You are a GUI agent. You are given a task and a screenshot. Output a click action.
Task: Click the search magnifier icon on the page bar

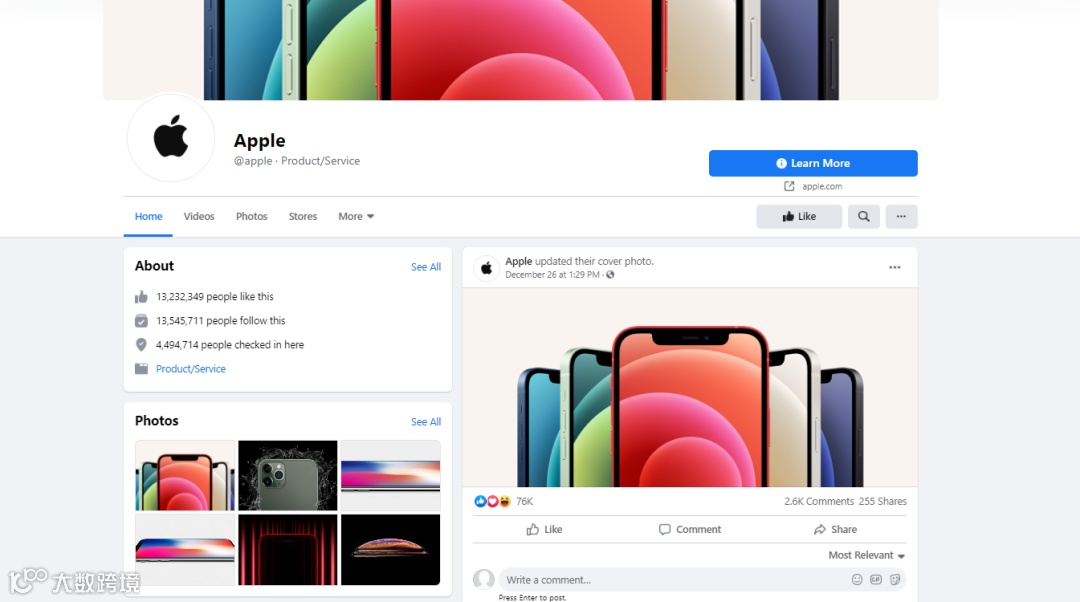pos(863,216)
